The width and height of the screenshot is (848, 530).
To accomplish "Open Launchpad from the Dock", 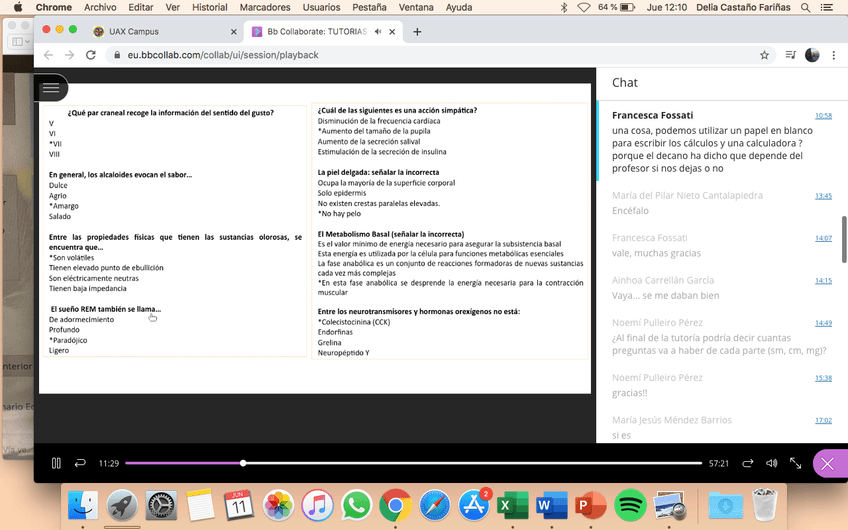I will coord(122,506).
